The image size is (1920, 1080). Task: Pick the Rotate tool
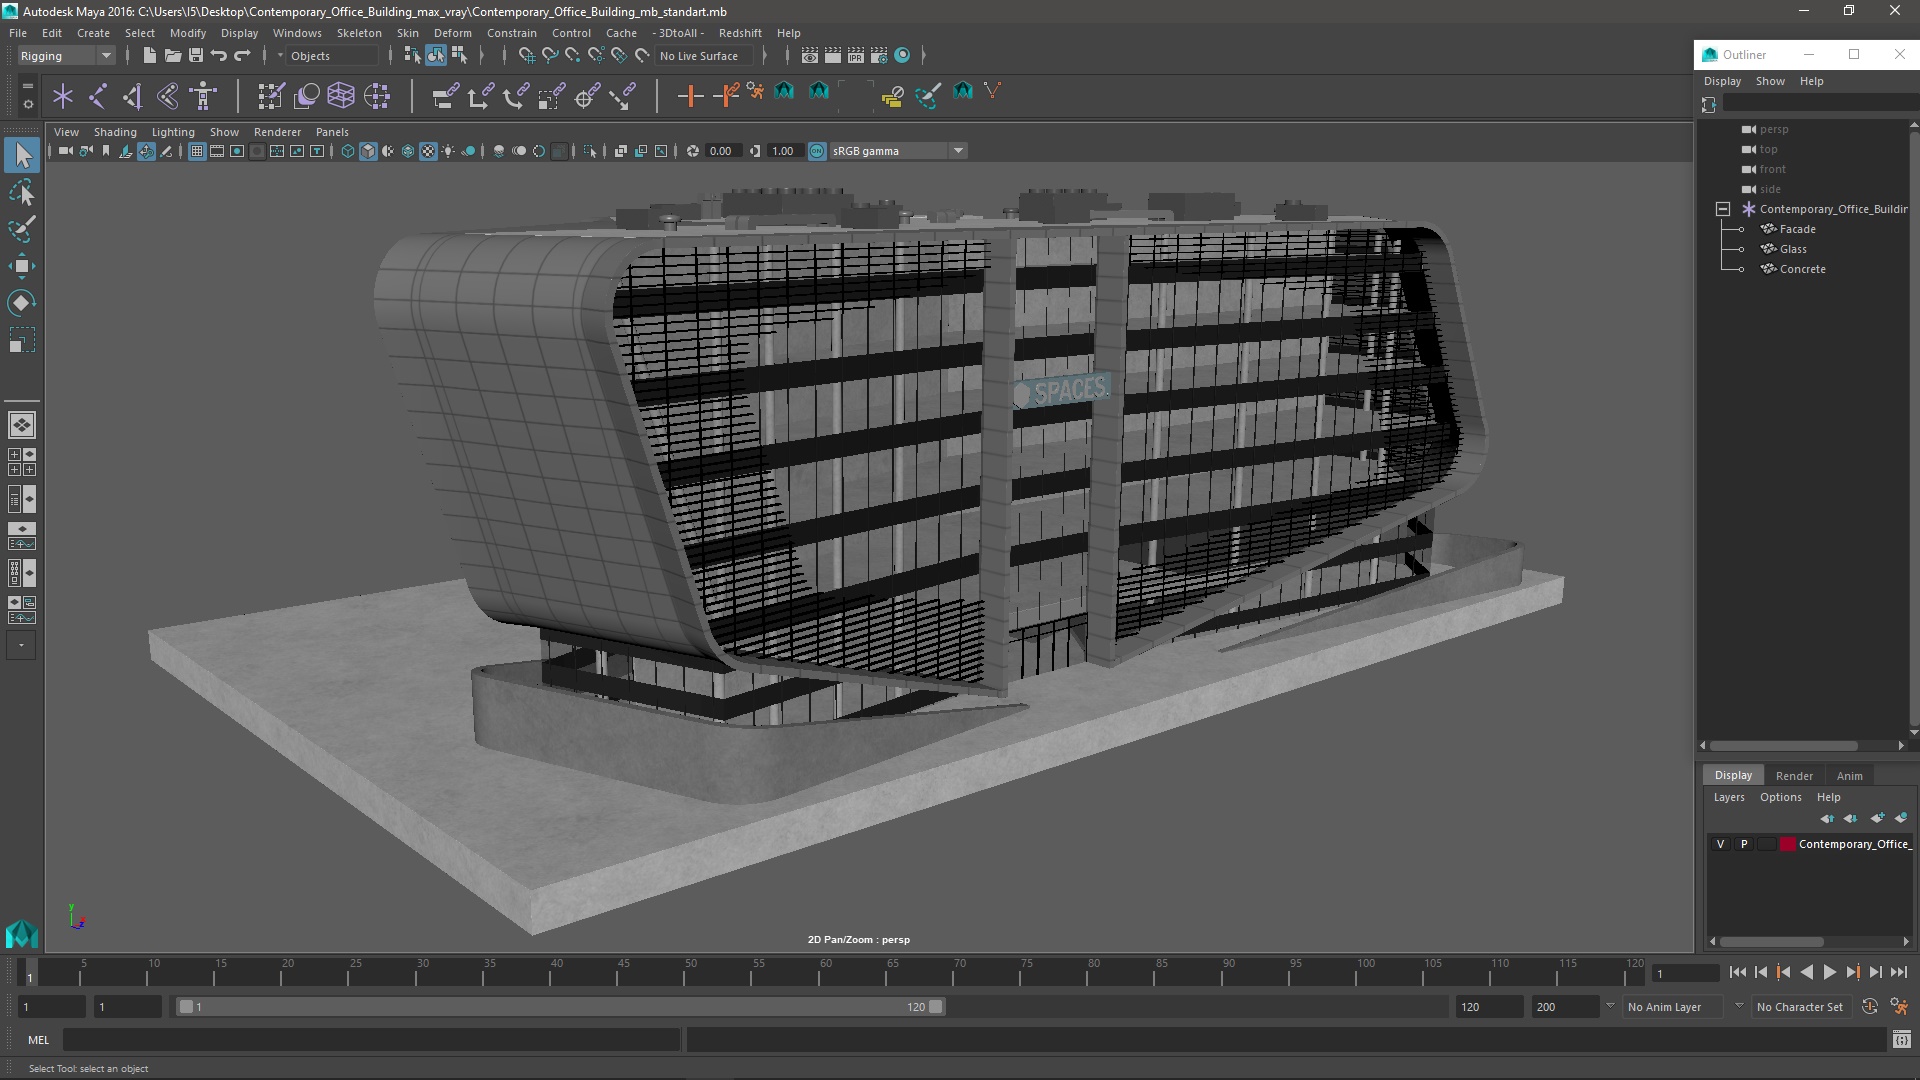coord(22,303)
